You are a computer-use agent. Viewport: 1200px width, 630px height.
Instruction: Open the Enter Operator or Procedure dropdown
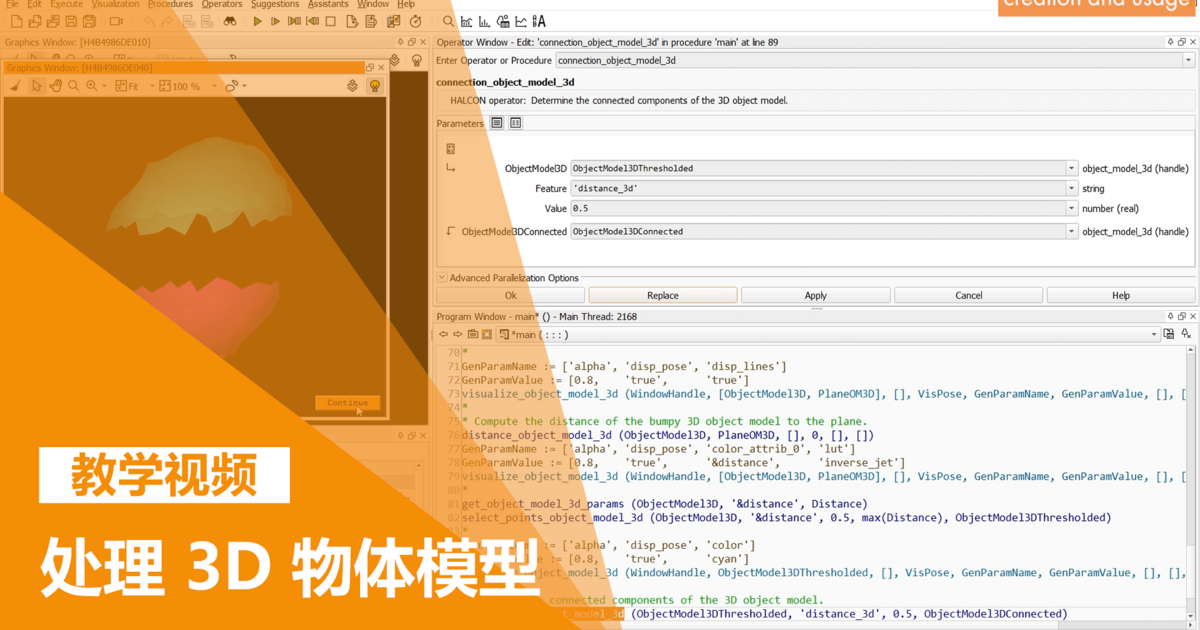1188,60
